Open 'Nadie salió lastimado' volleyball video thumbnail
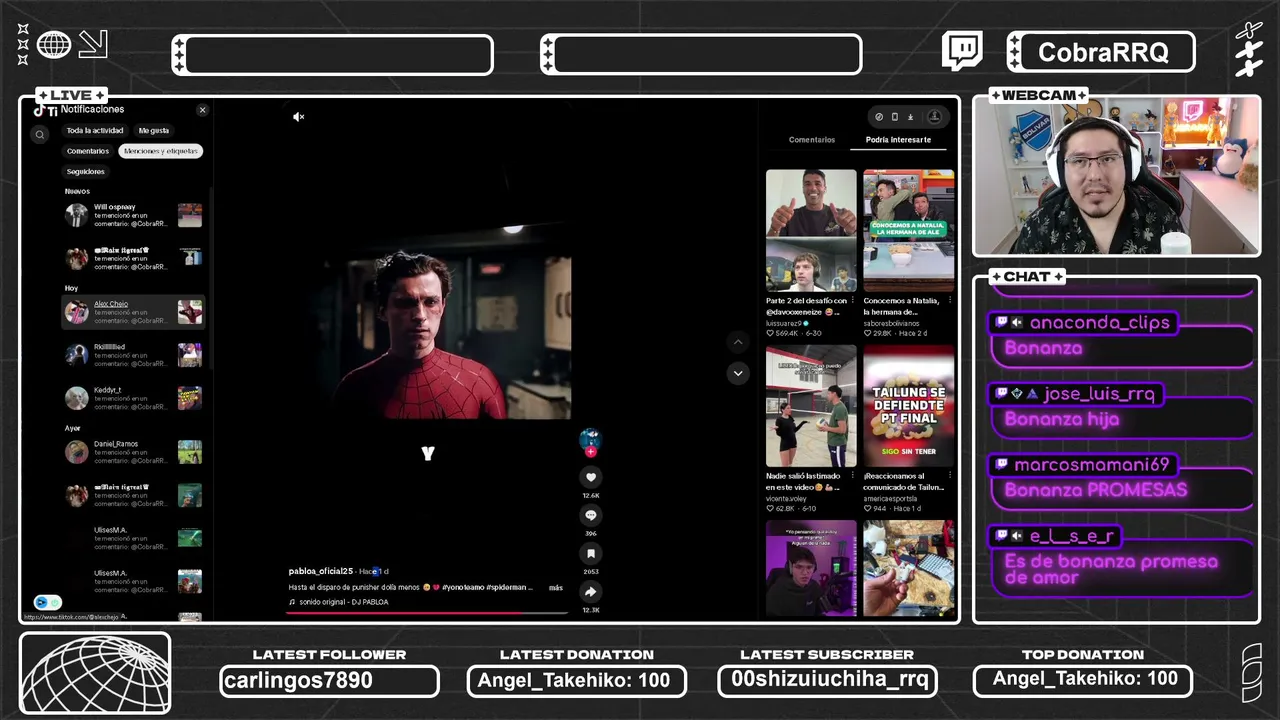The image size is (1280, 720). [811, 406]
